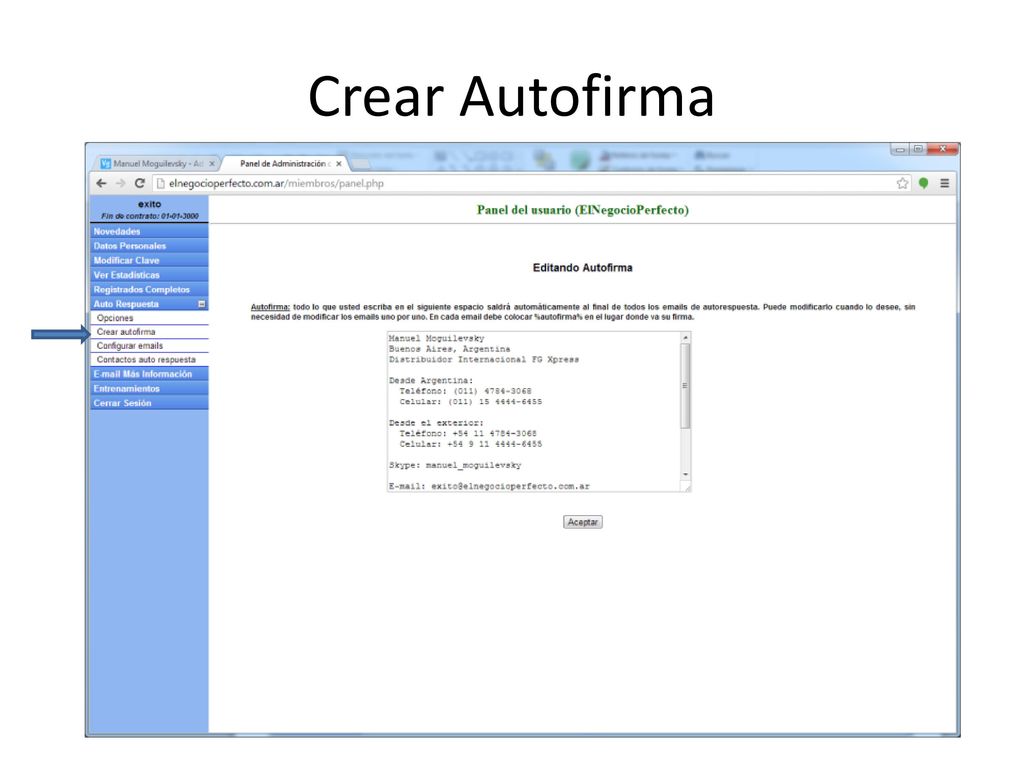
Task: Click the text area resize grip corner
Action: pyautogui.click(x=686, y=487)
